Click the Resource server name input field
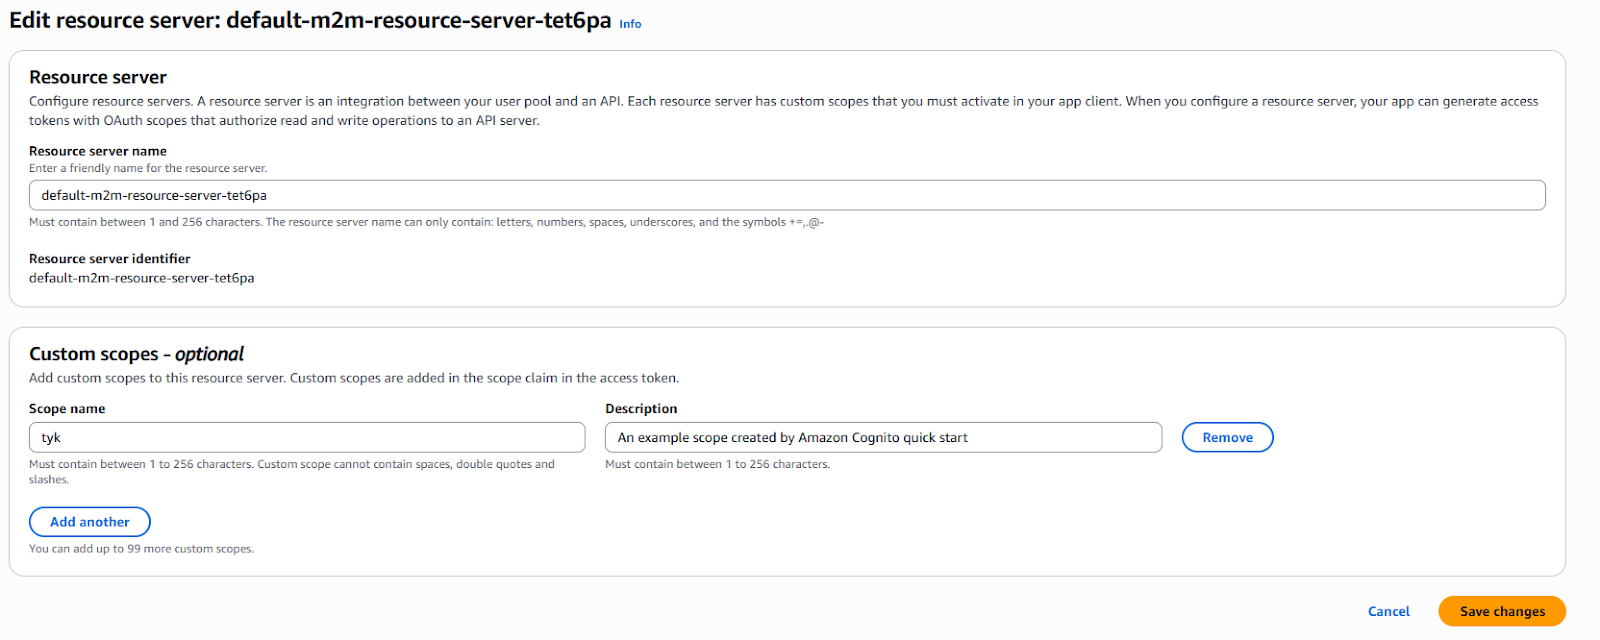Image resolution: width=1600 pixels, height=640 pixels. click(786, 195)
